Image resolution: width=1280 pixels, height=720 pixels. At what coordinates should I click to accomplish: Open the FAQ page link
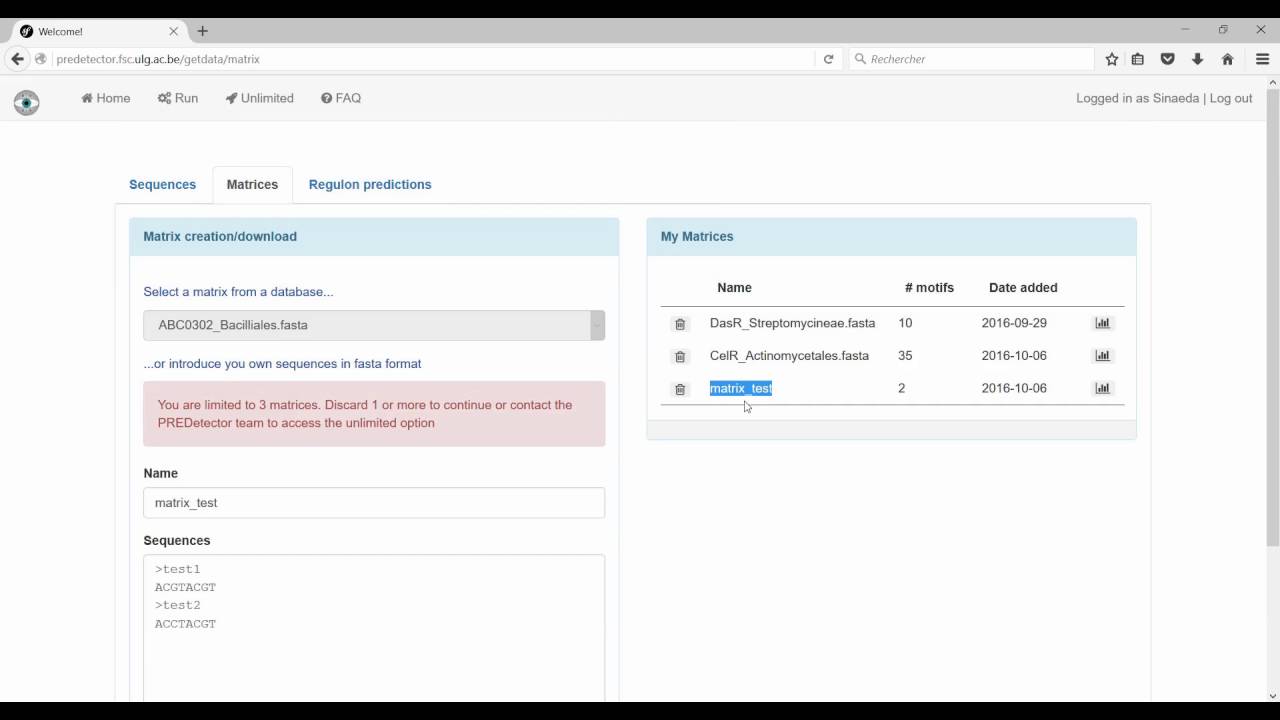click(341, 98)
